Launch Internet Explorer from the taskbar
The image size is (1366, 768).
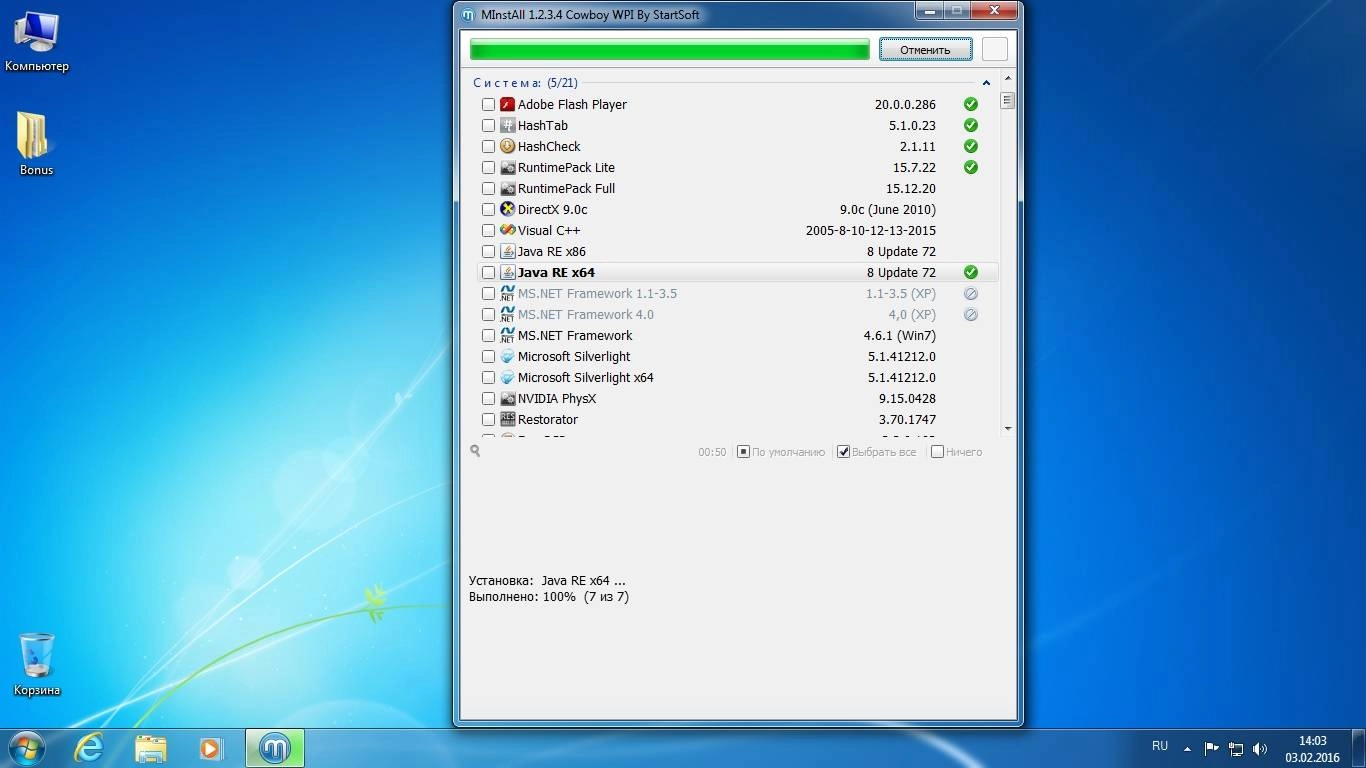point(89,748)
